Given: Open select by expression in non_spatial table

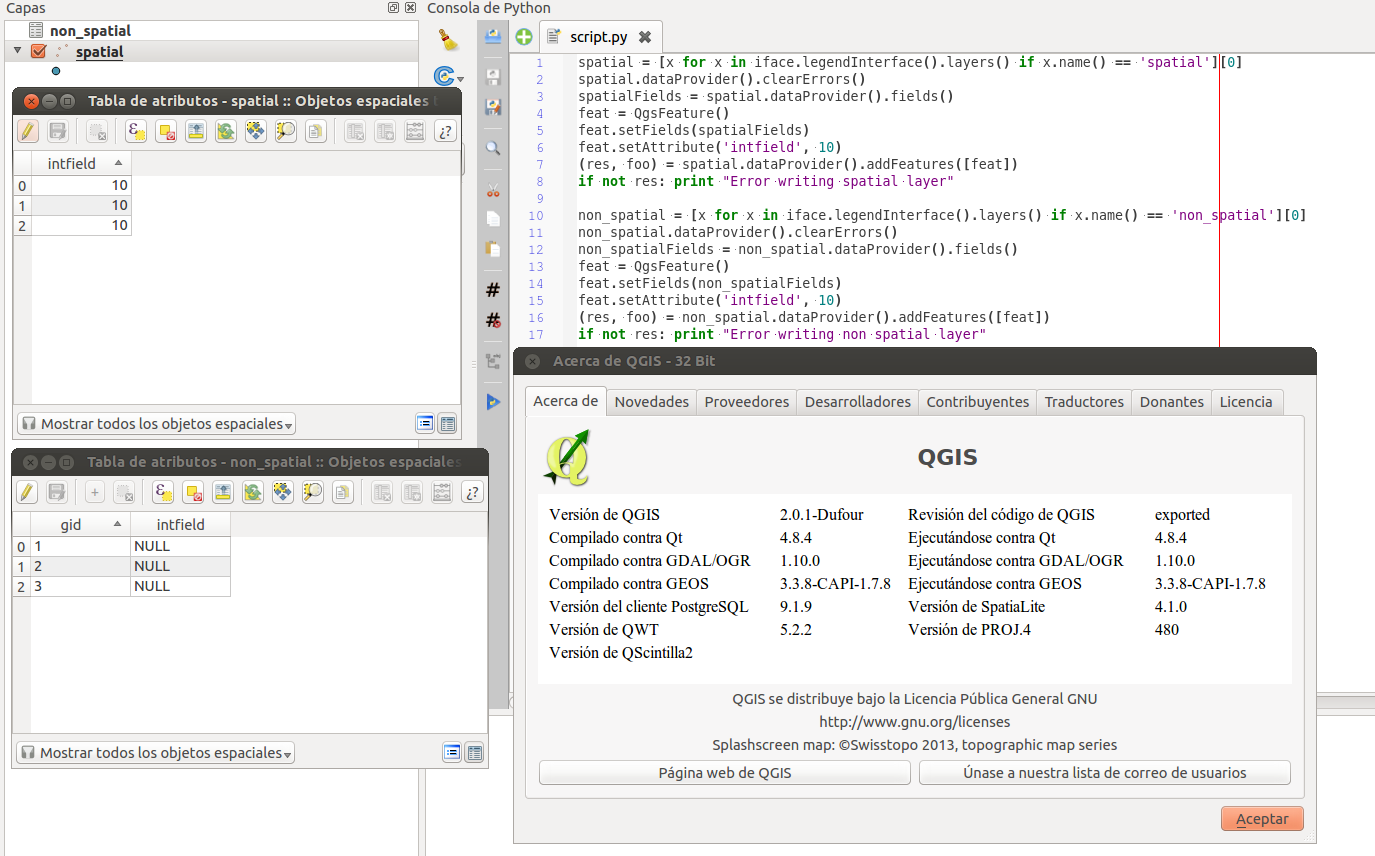Looking at the screenshot, I should click(163, 492).
